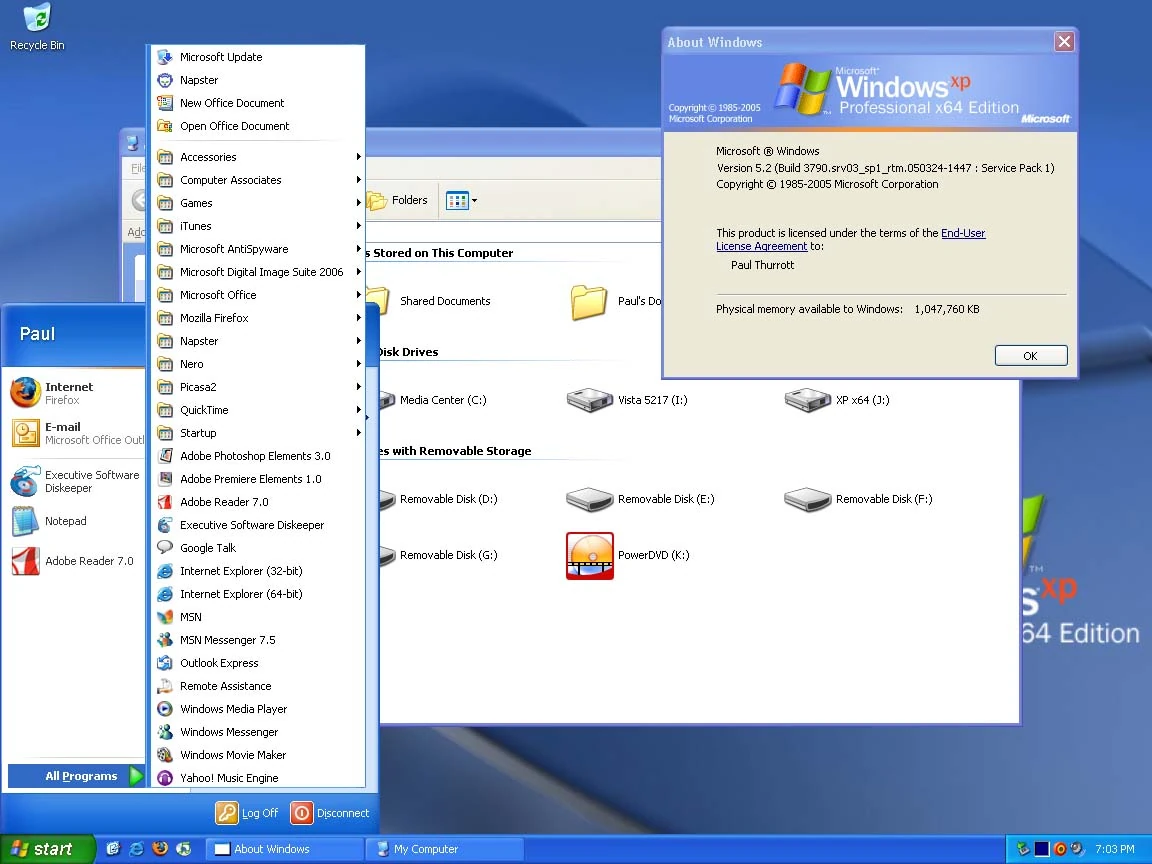The height and width of the screenshot is (864, 1152).
Task: Launch Firefox from the Start menu pinned list
Action: (x=68, y=393)
